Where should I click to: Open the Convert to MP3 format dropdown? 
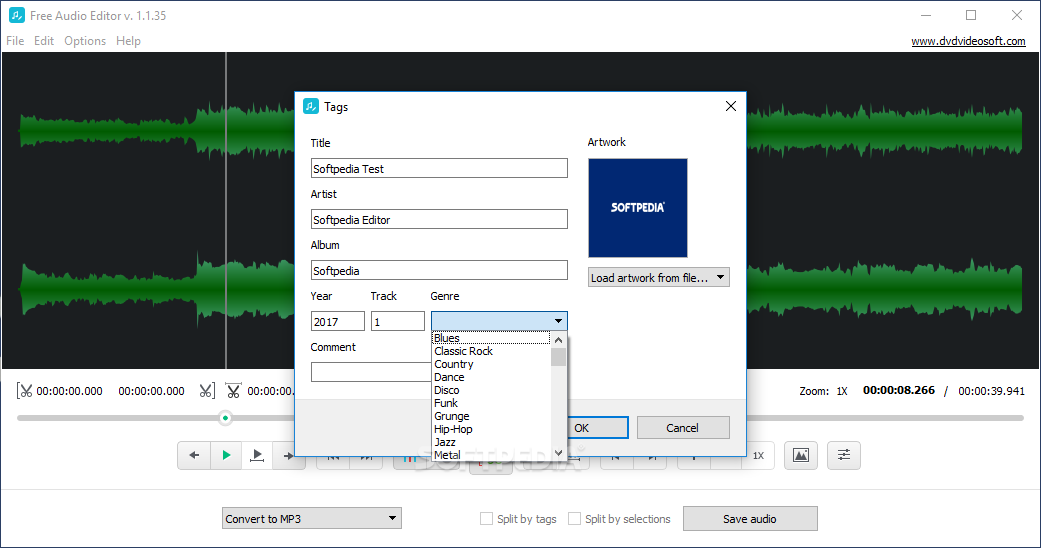point(311,519)
